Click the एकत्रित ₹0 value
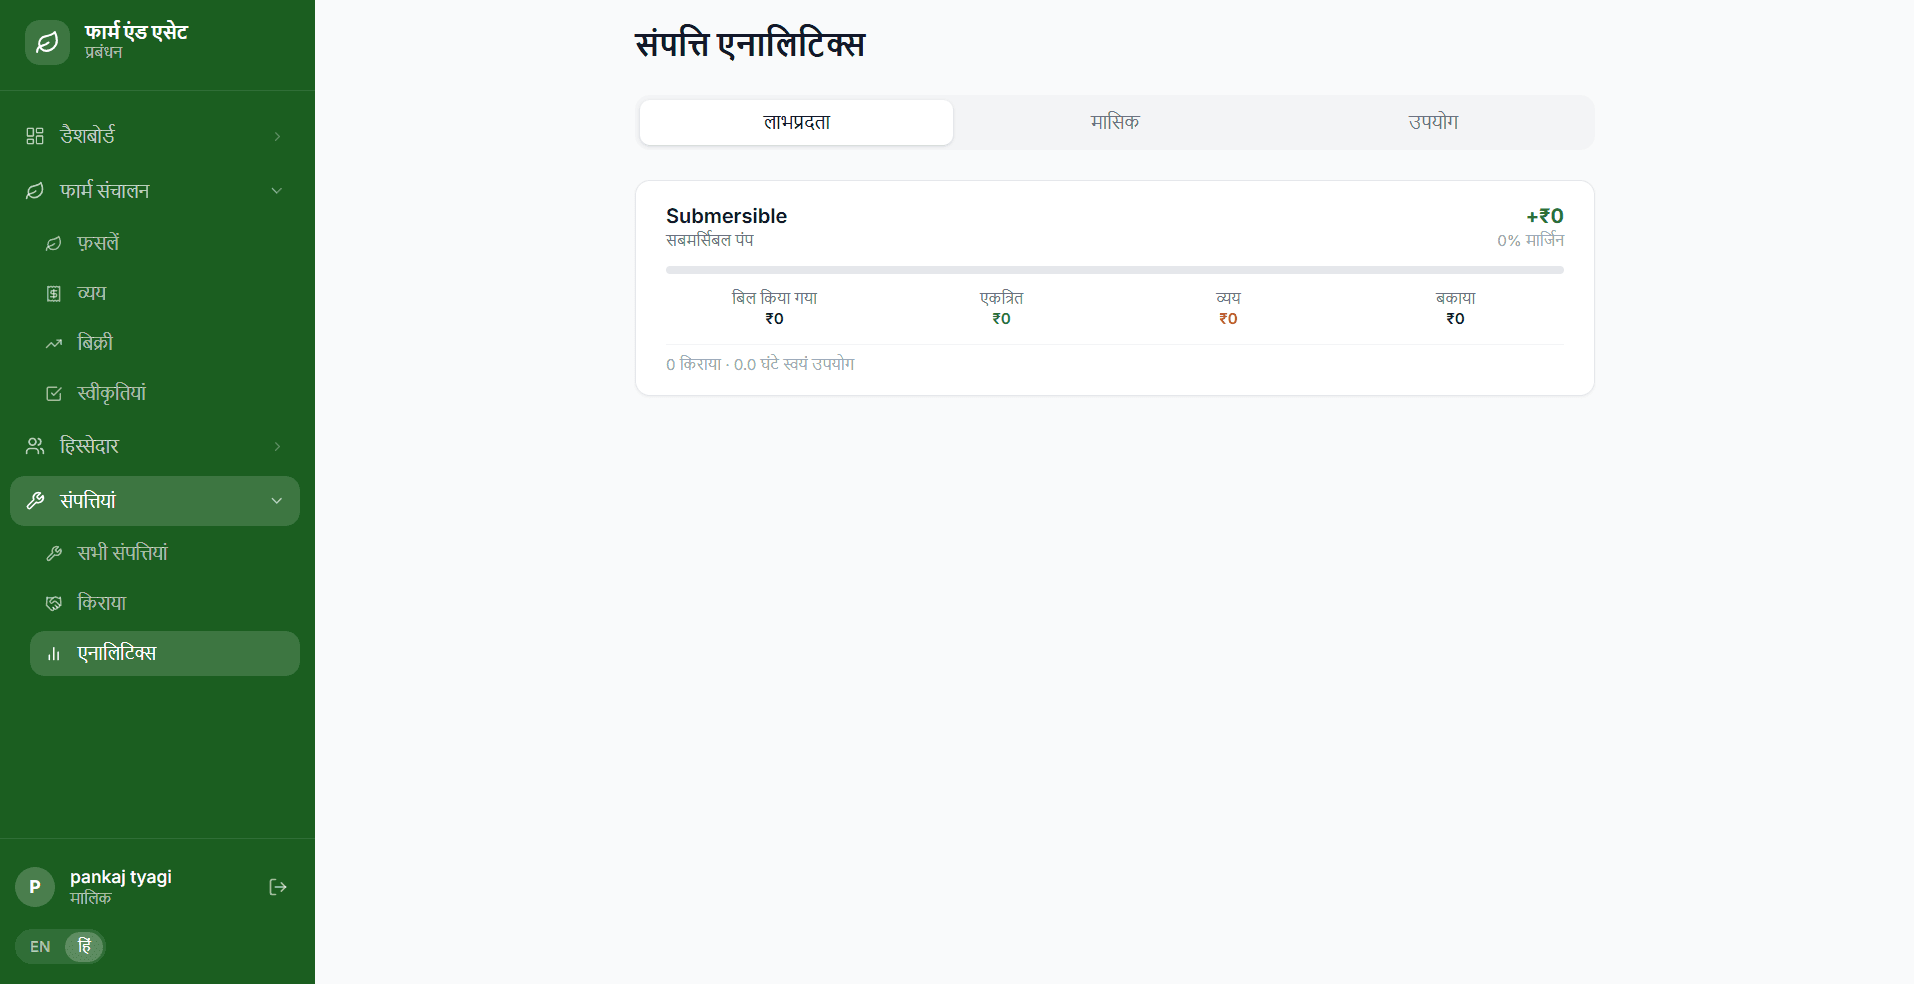Image resolution: width=1914 pixels, height=984 pixels. [x=1001, y=319]
